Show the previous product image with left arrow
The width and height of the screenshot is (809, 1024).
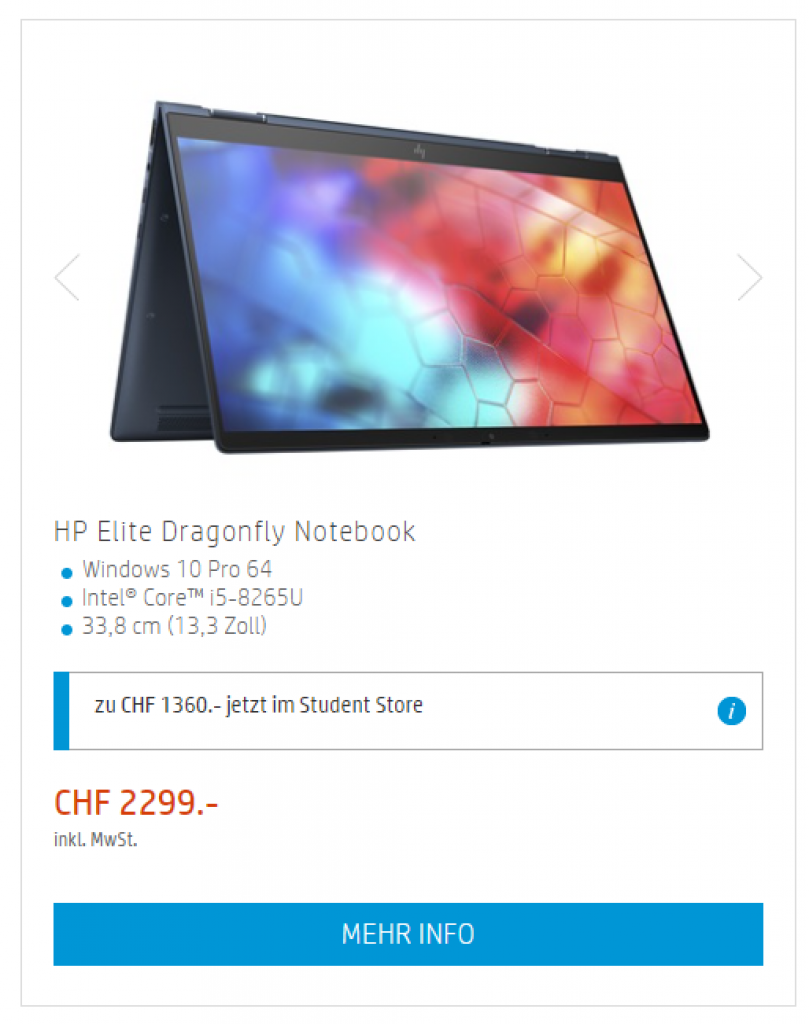pyautogui.click(x=67, y=277)
